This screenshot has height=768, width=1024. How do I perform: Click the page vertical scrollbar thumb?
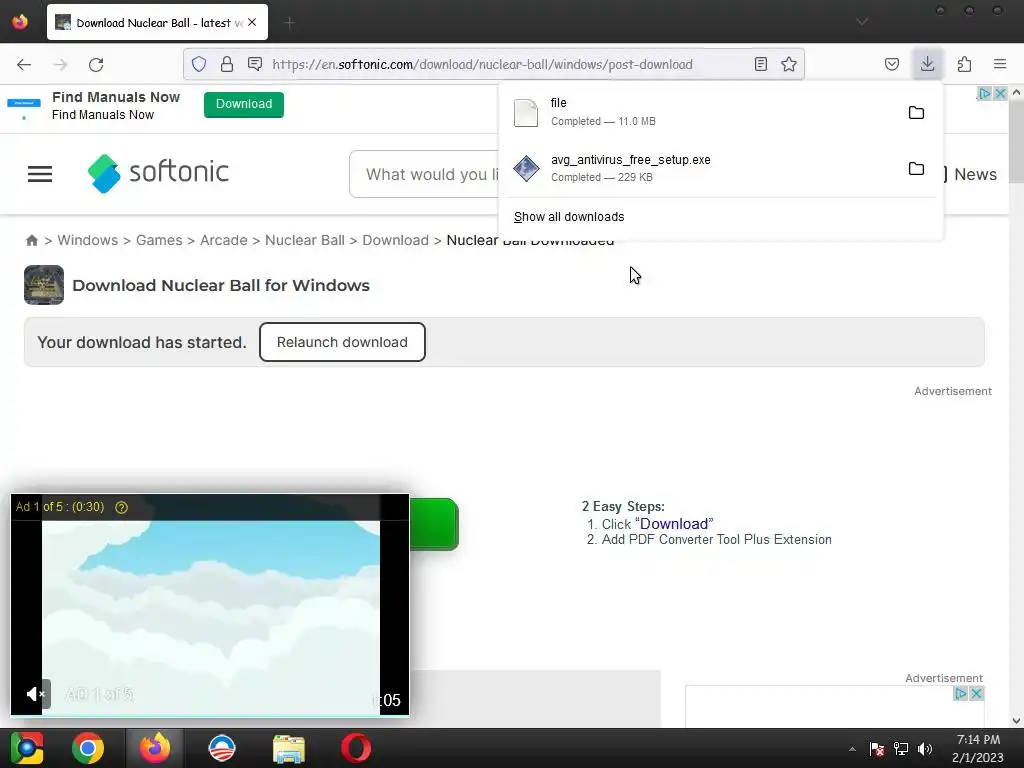pyautogui.click(x=1016, y=142)
